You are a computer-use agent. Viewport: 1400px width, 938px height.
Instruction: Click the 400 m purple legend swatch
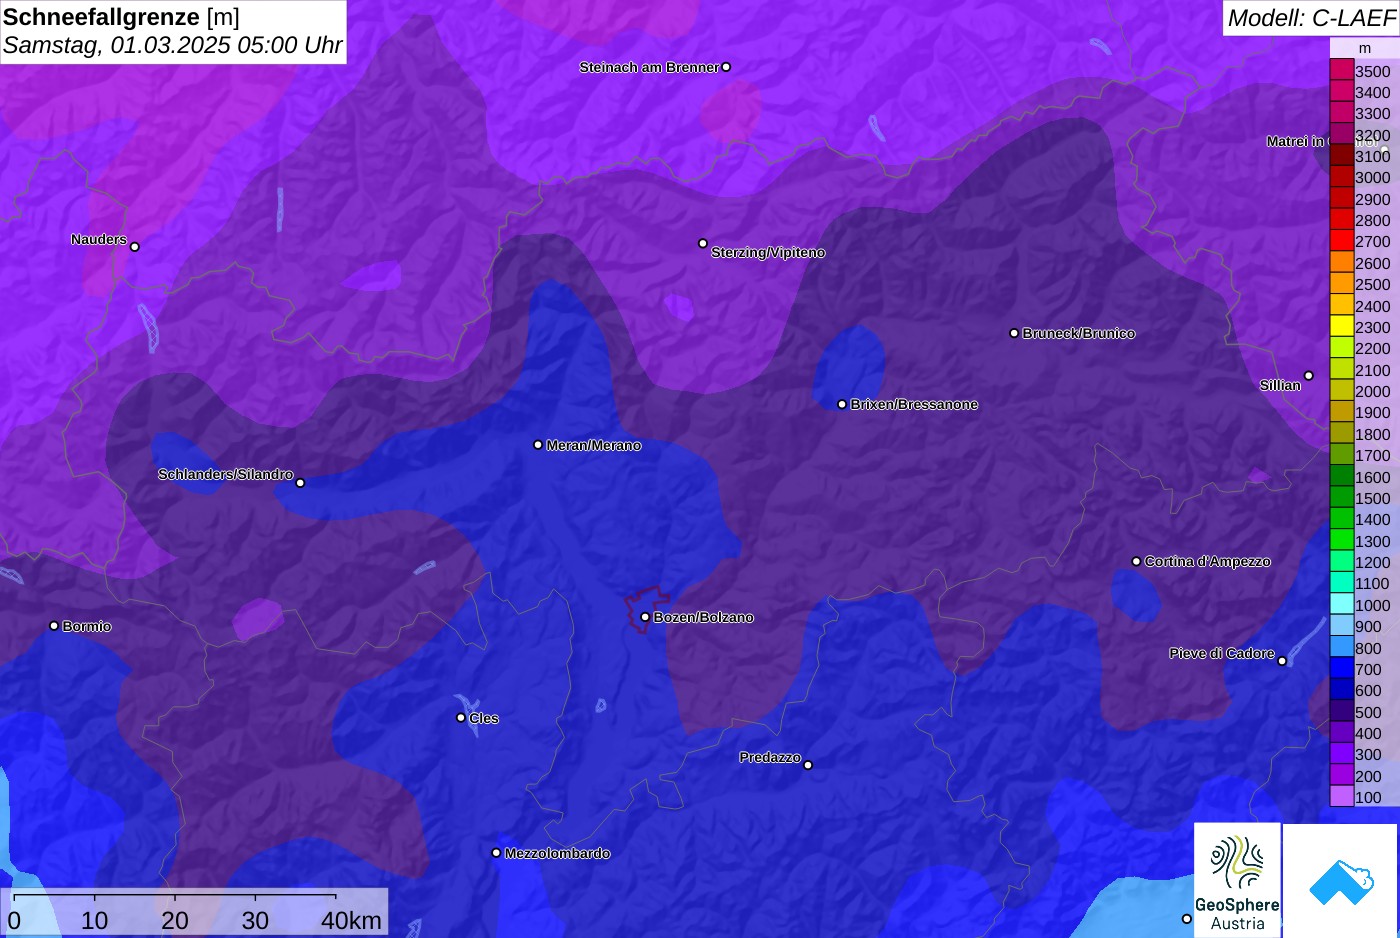click(1341, 733)
